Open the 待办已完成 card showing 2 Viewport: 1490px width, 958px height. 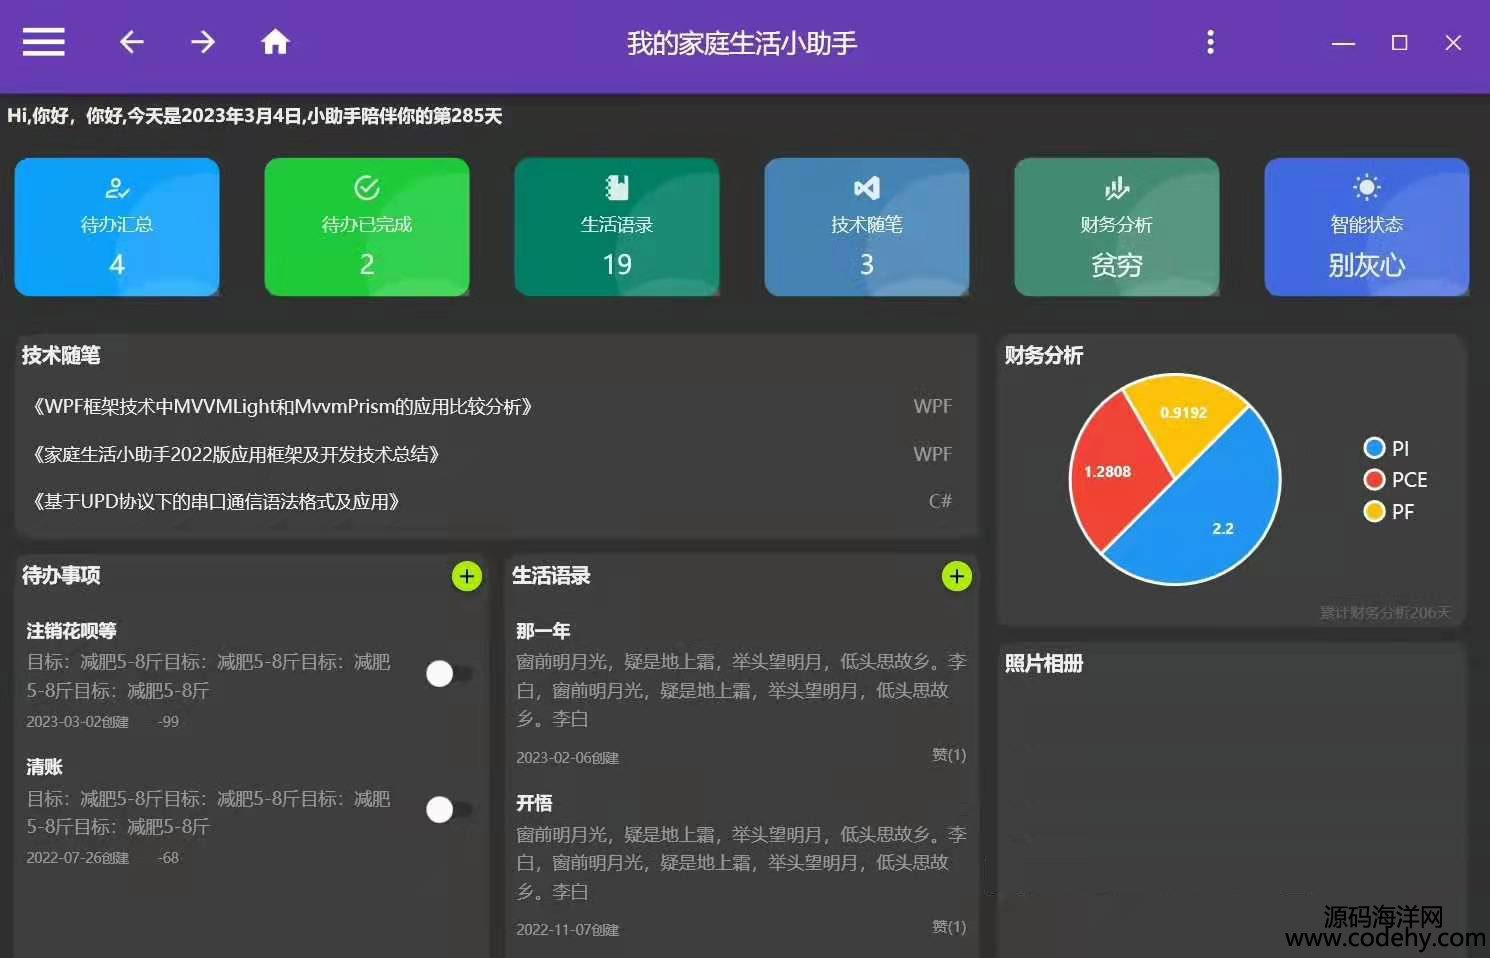[x=367, y=227]
